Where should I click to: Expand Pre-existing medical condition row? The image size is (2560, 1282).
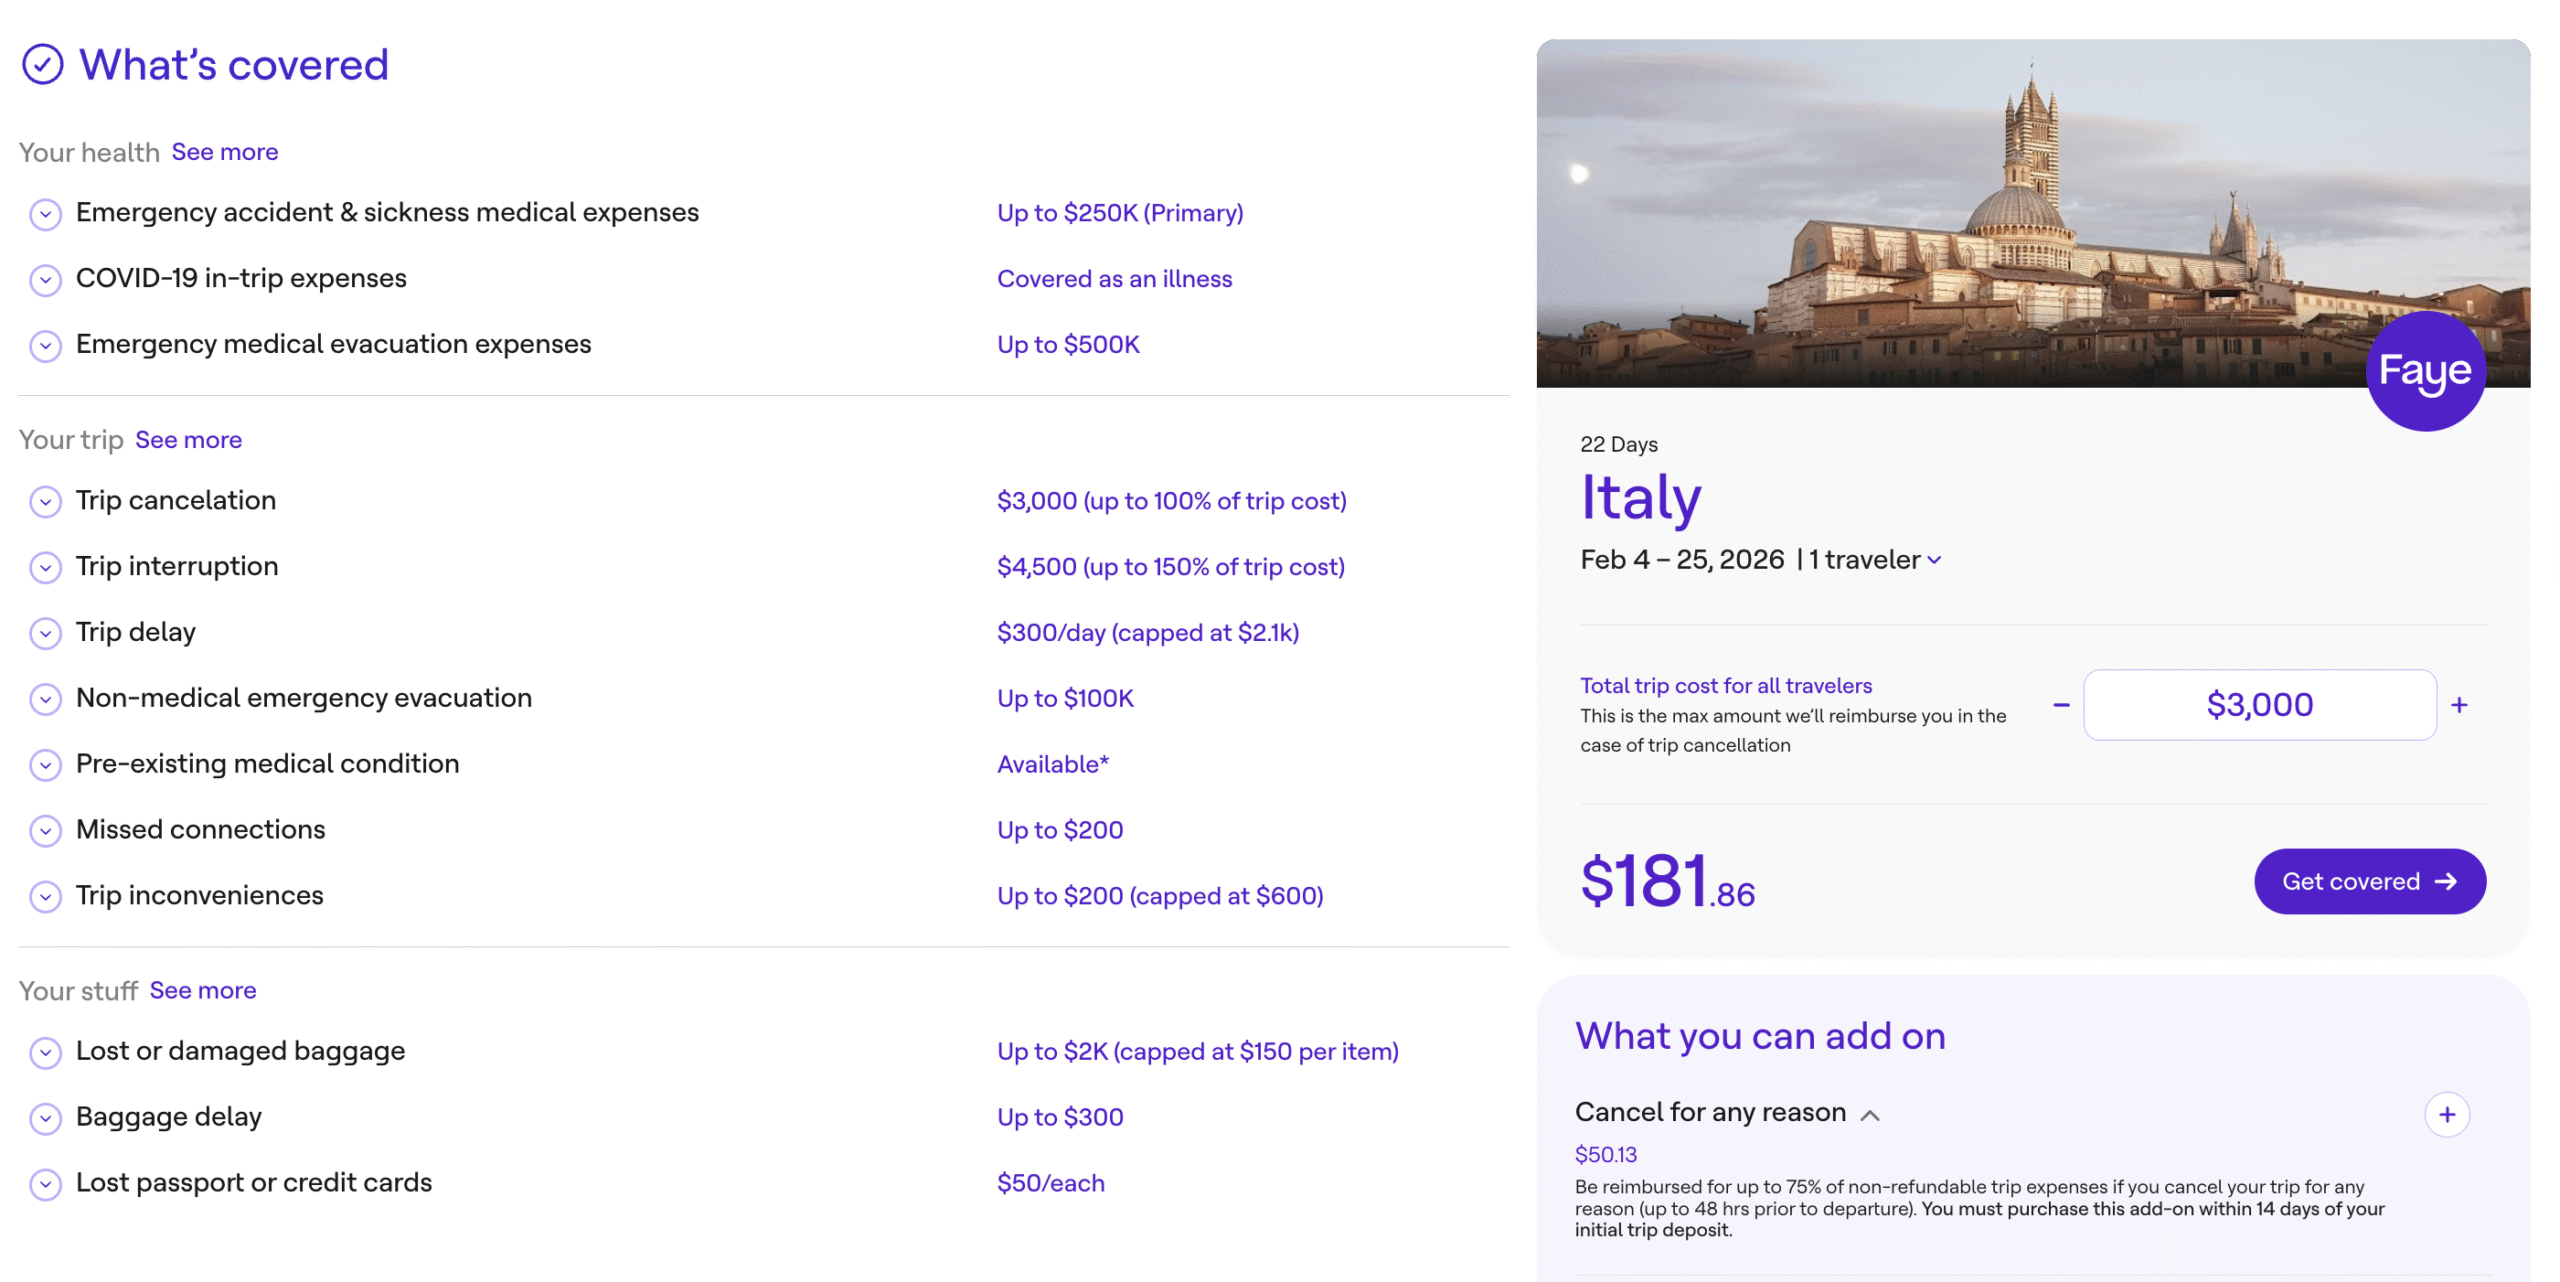coord(45,765)
